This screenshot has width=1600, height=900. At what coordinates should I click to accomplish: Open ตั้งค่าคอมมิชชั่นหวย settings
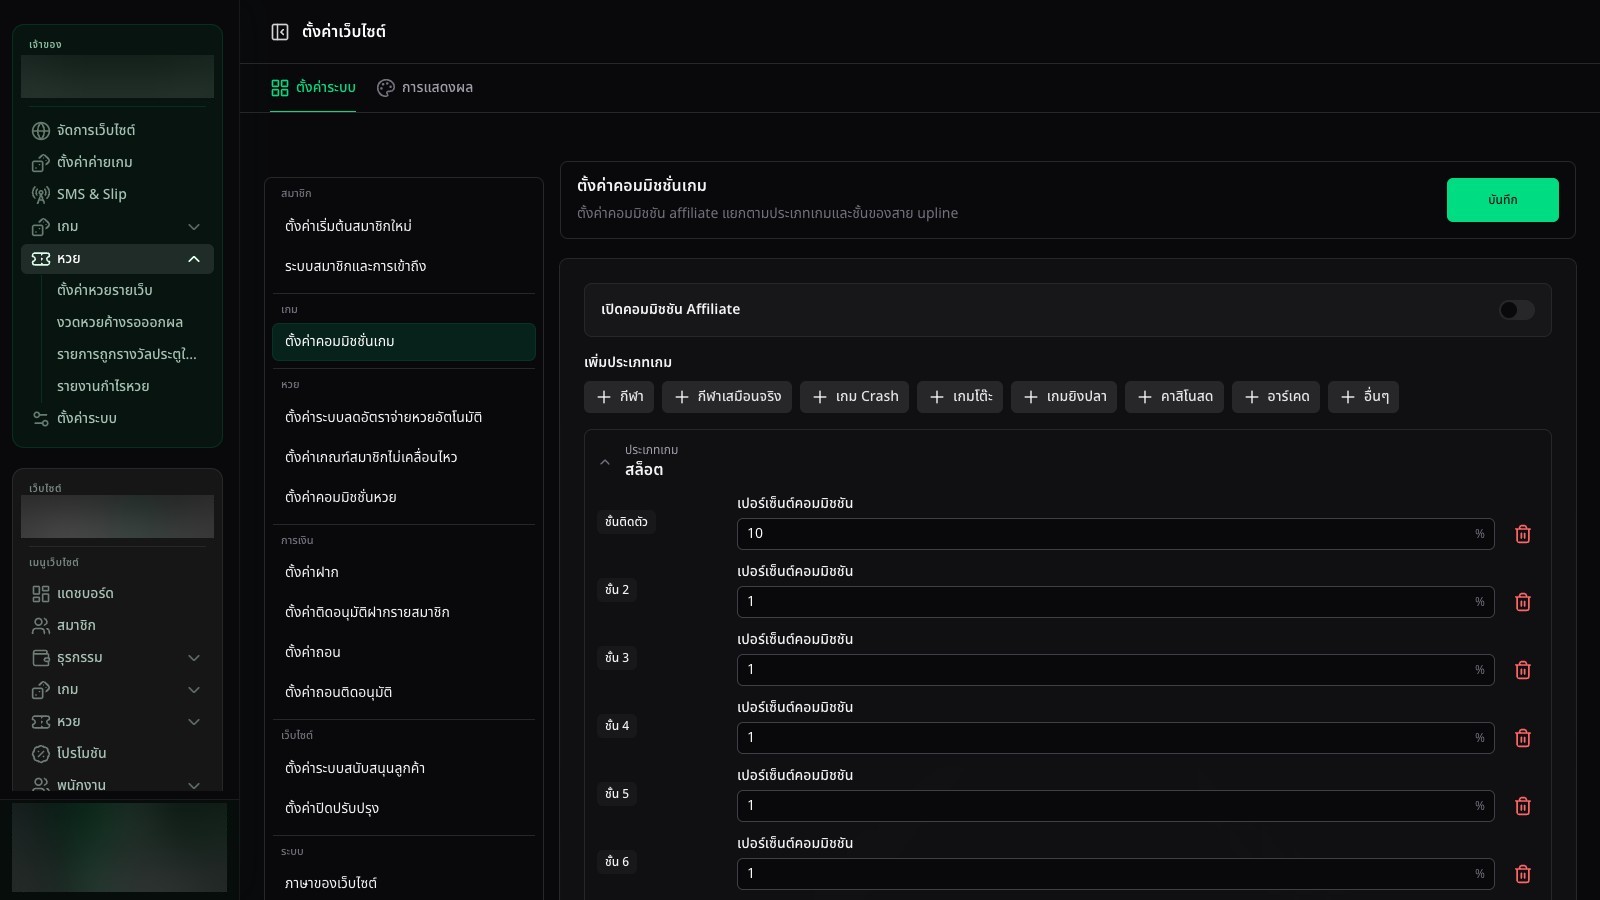(404, 498)
